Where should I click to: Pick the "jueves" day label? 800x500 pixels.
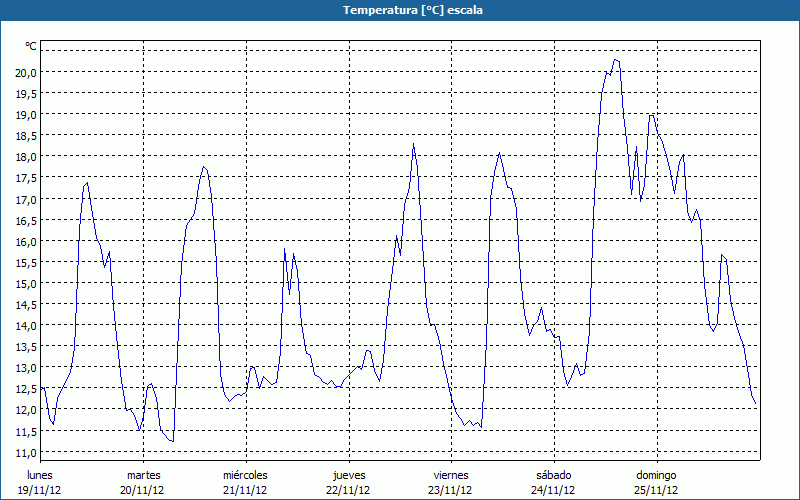point(348,474)
